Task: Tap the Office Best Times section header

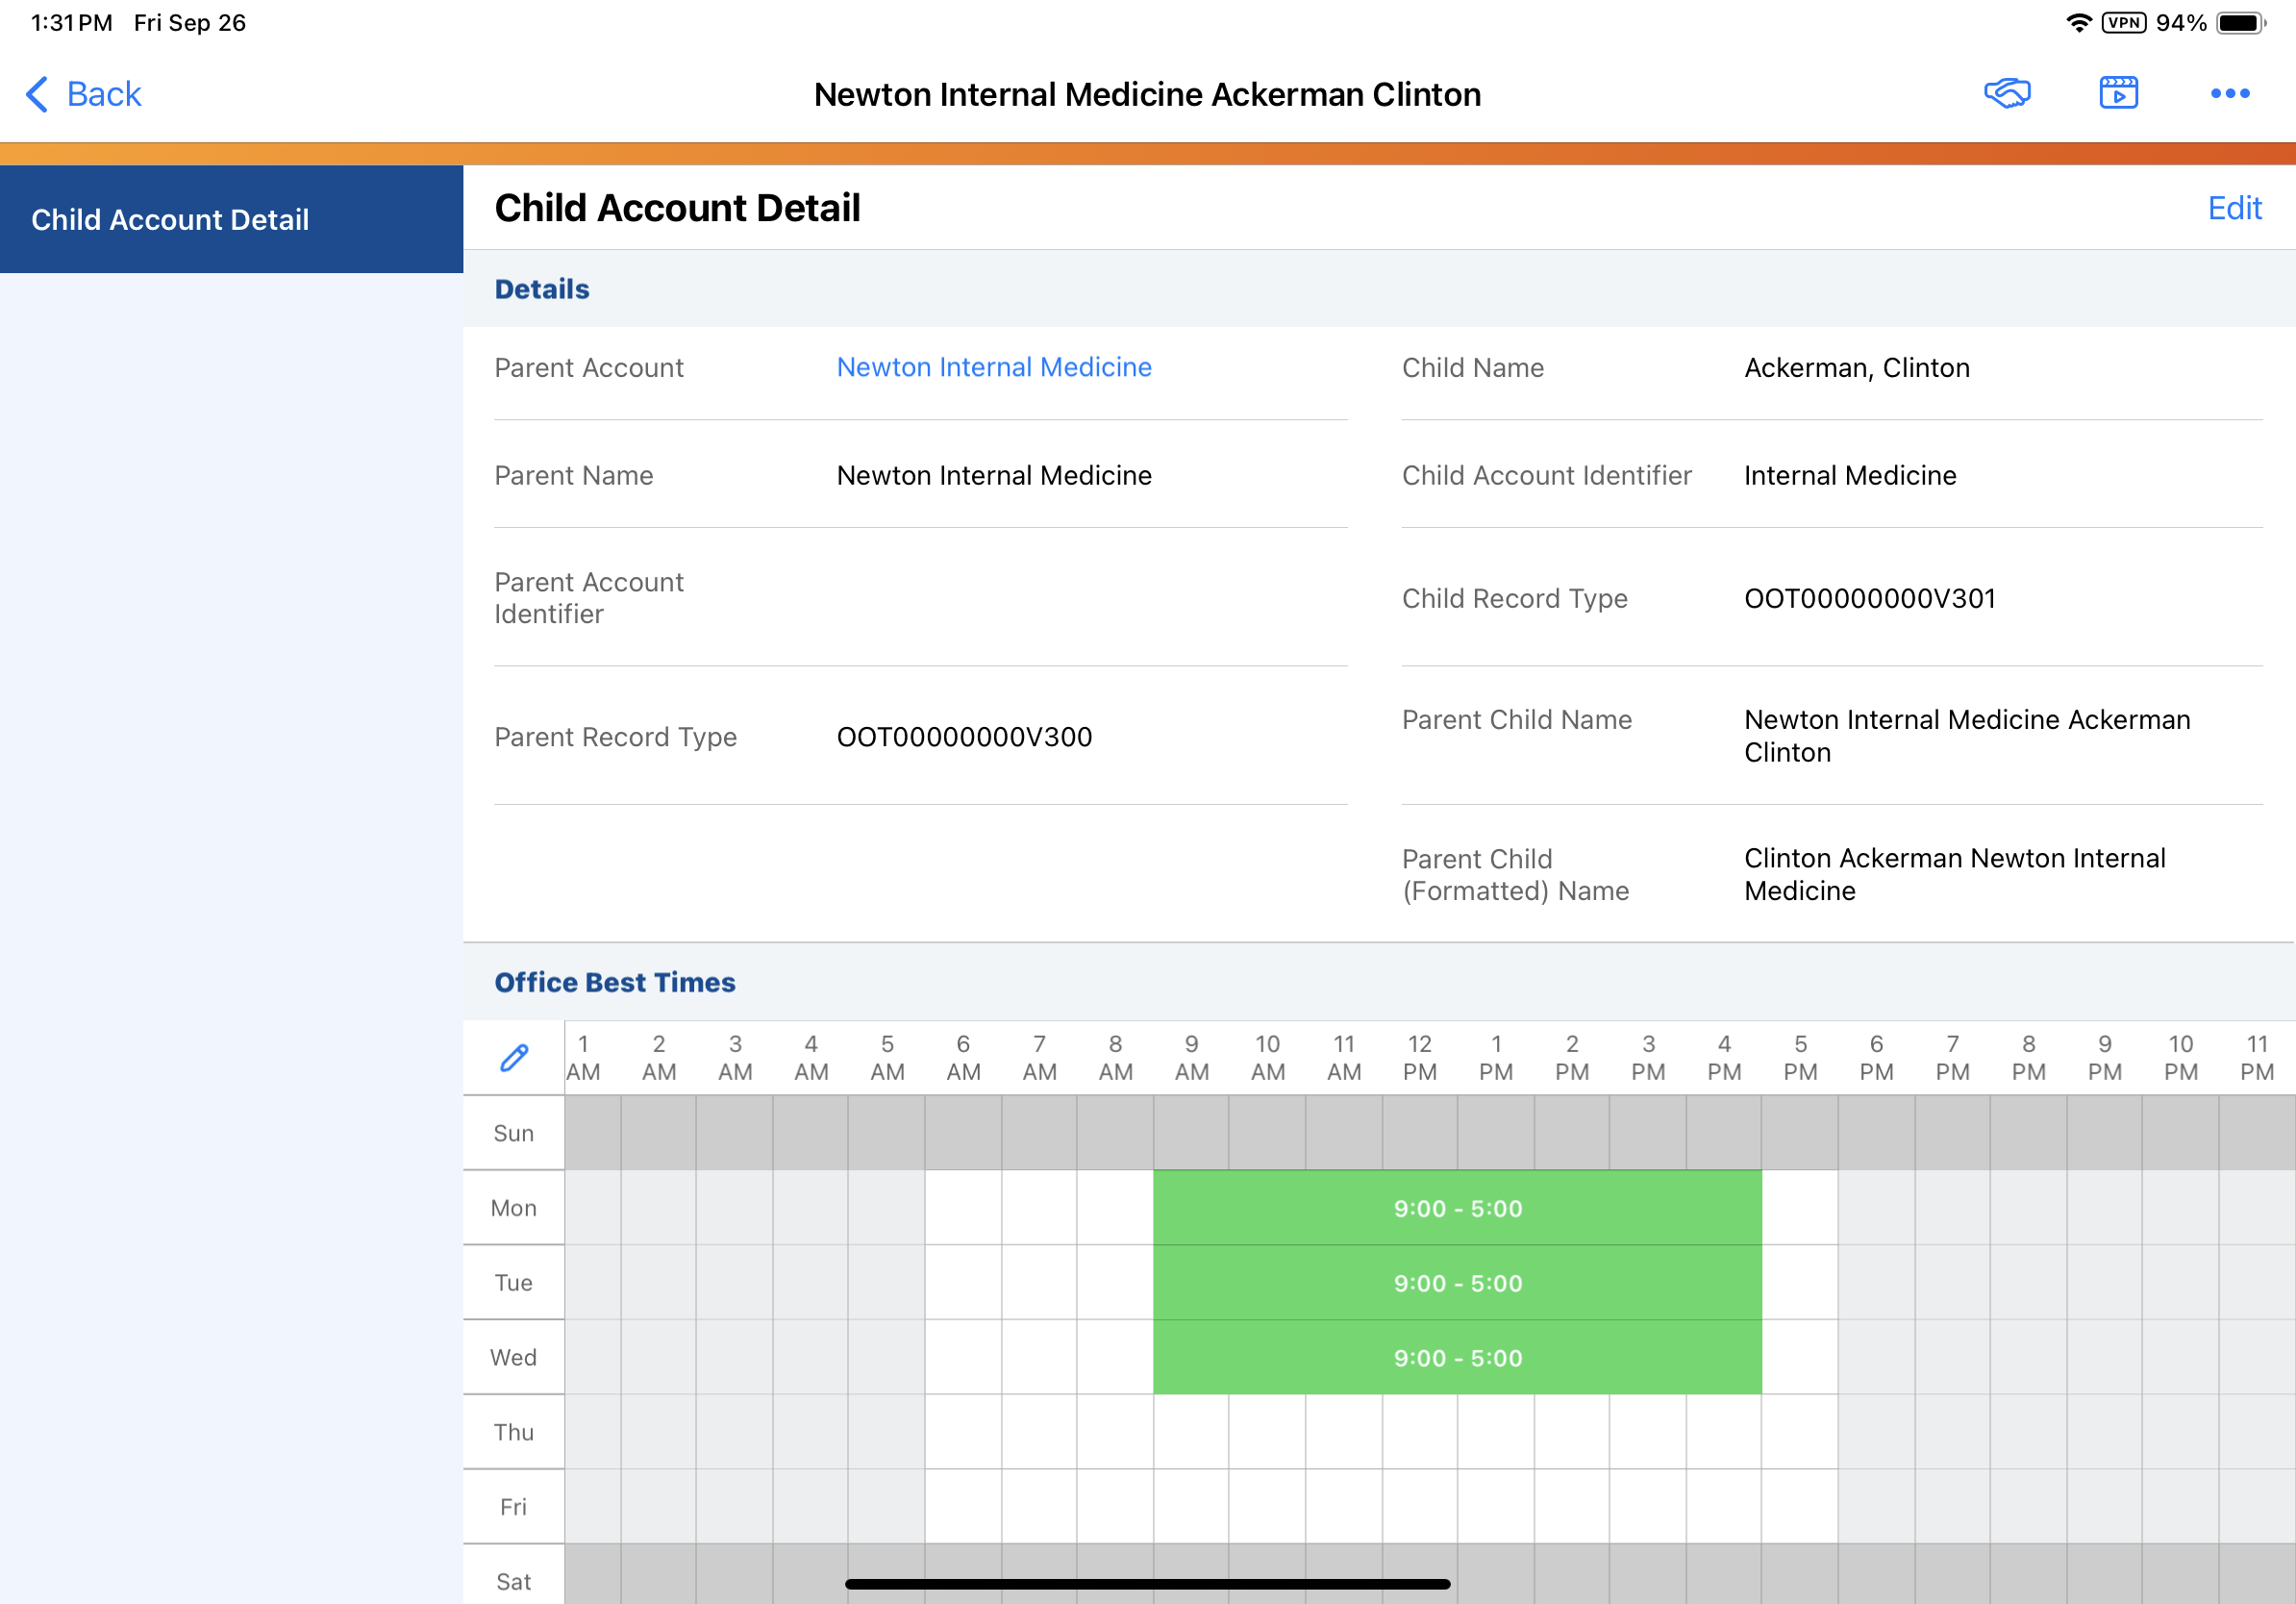Action: [614, 982]
